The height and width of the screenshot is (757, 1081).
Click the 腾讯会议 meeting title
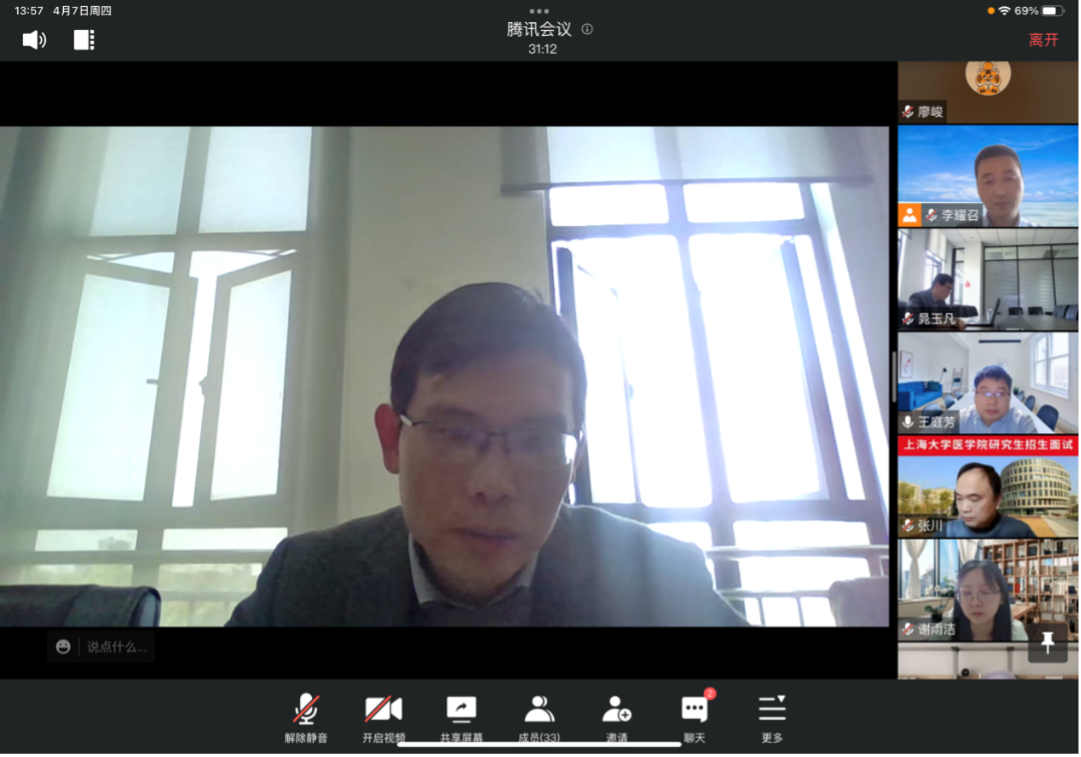541,29
